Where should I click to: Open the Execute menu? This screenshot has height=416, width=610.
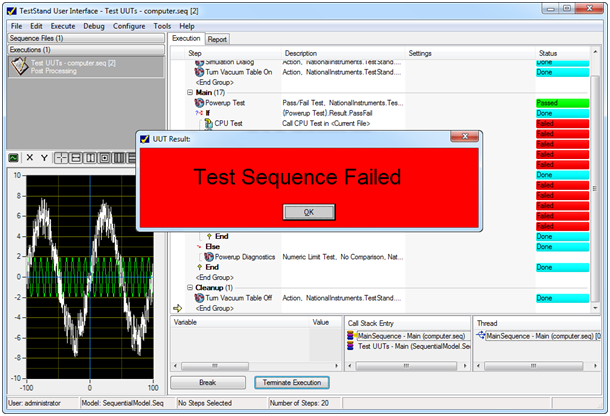[x=62, y=24]
